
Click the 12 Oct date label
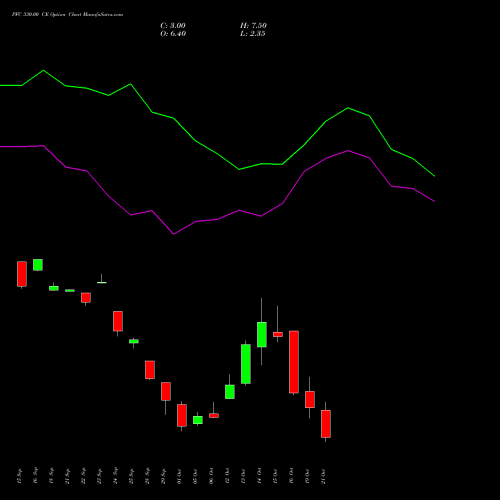[x=227, y=476]
